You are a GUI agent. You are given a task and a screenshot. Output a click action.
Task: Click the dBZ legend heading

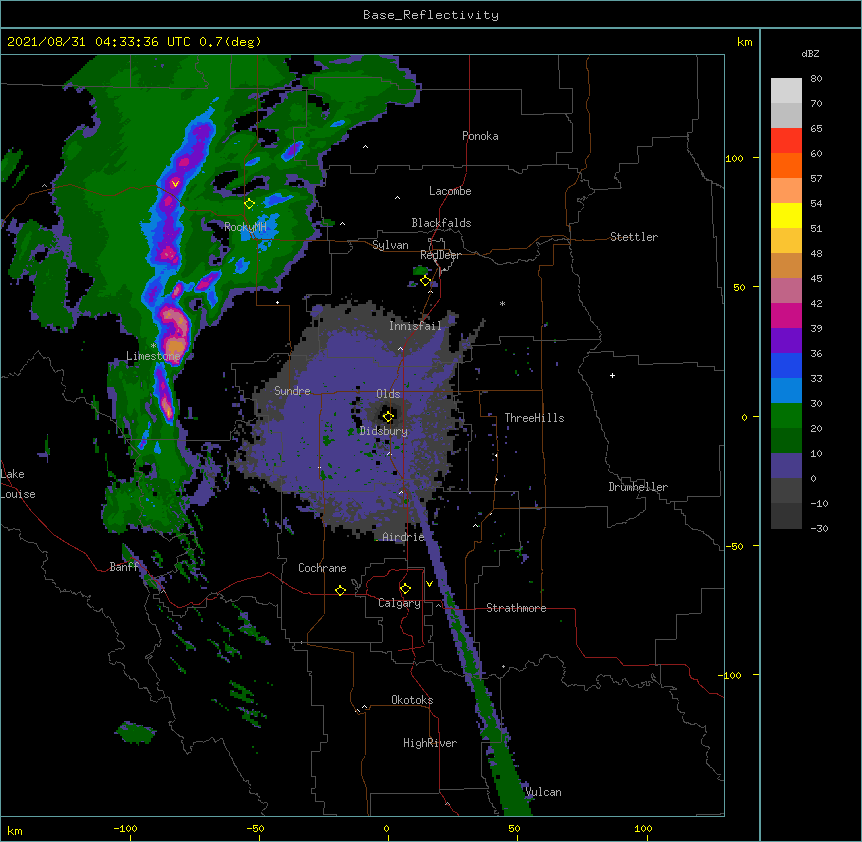[810, 53]
